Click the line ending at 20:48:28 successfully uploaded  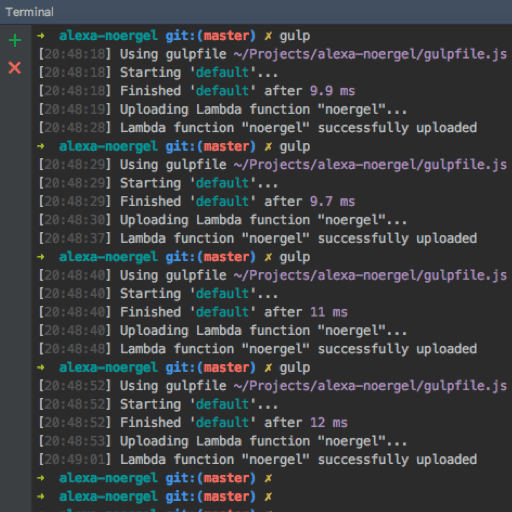tap(258, 128)
